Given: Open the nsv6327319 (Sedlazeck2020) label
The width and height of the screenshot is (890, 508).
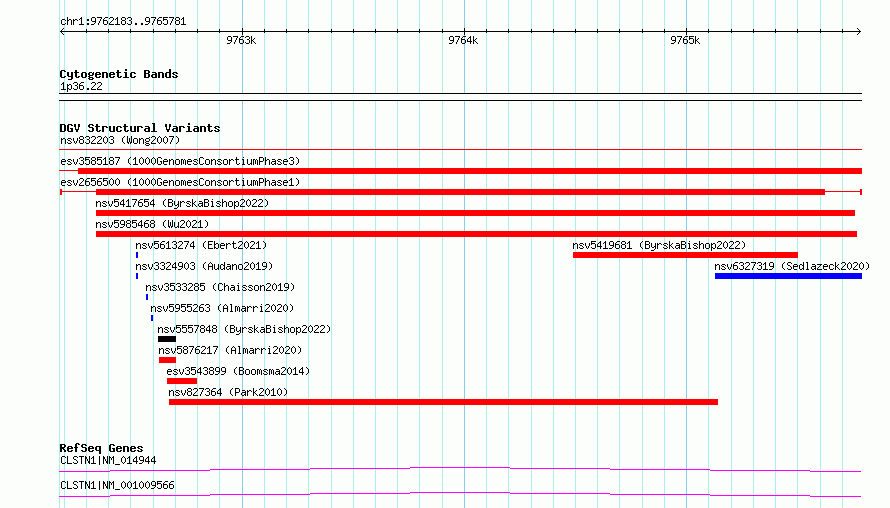Looking at the screenshot, I should point(792,266).
